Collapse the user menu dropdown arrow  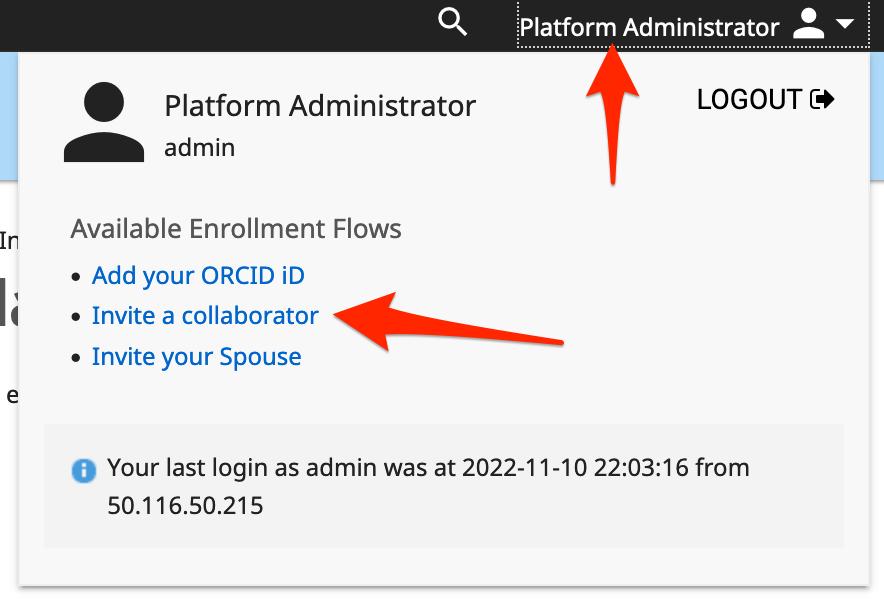click(845, 24)
